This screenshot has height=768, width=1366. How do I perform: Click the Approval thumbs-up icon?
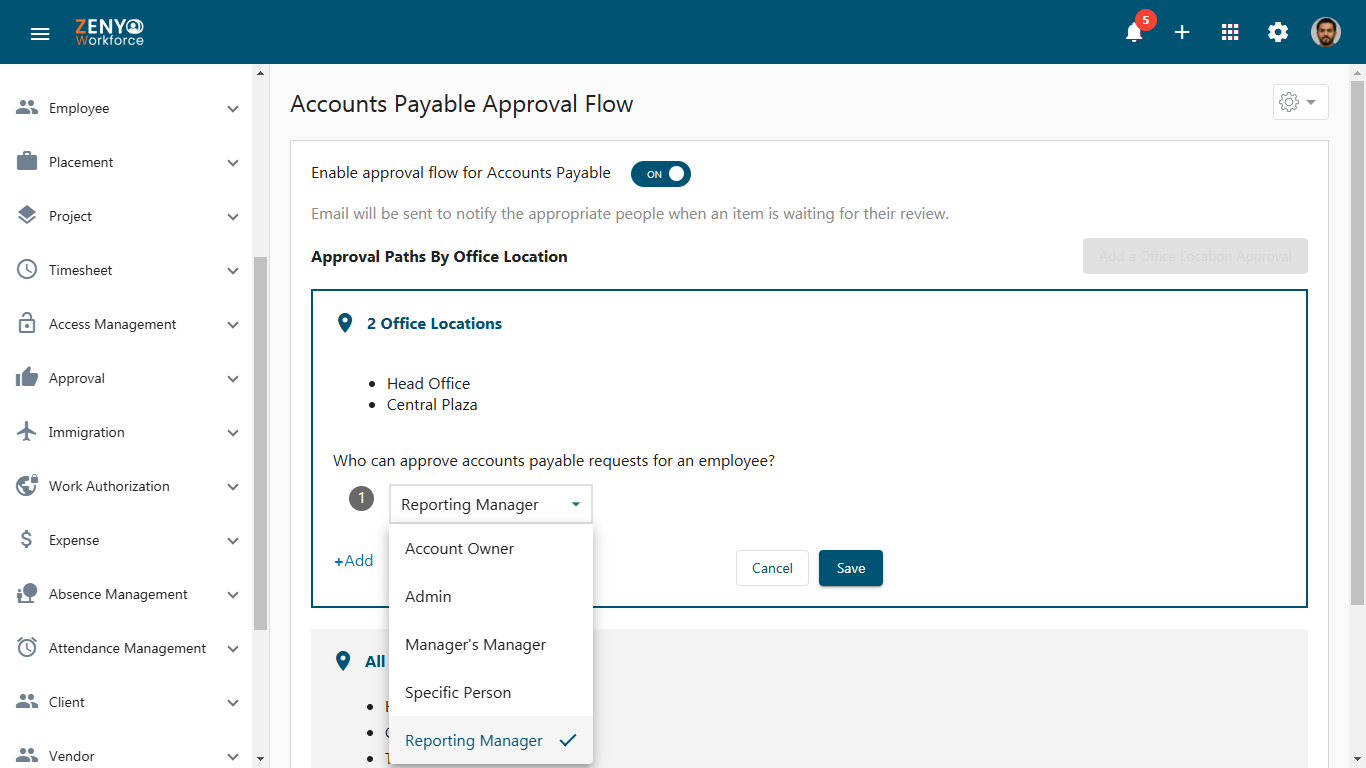click(27, 378)
